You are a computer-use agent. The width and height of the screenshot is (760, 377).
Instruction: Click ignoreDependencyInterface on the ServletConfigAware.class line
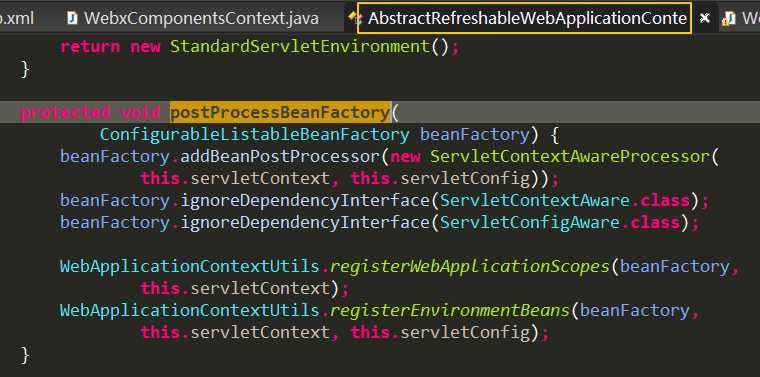click(305, 222)
